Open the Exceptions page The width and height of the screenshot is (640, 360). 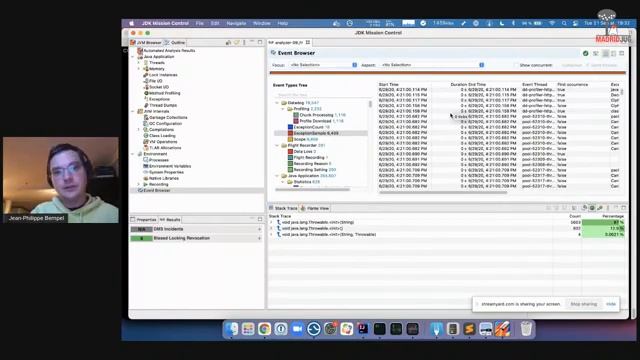[x=159, y=99]
